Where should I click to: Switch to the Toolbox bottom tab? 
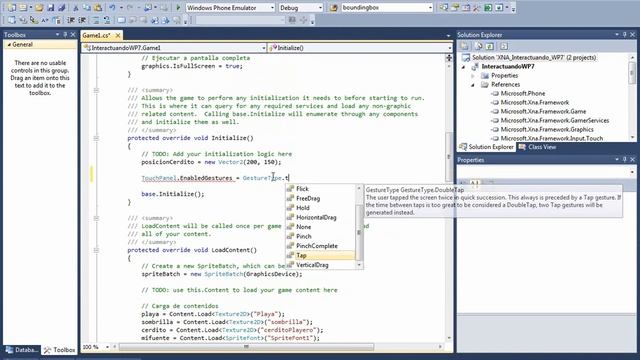click(x=60, y=350)
